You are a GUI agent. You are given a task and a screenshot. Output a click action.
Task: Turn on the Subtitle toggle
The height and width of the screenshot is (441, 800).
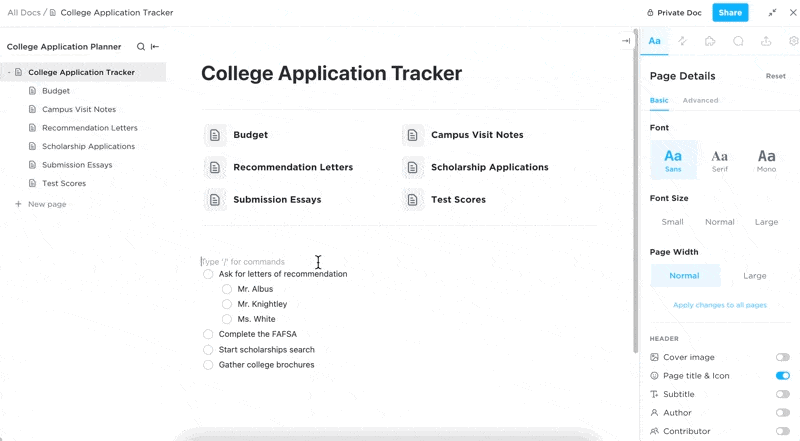[x=782, y=394]
